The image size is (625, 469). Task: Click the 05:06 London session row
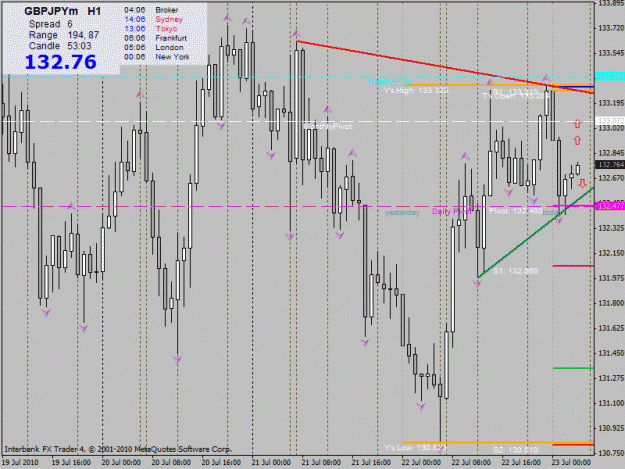pos(154,47)
